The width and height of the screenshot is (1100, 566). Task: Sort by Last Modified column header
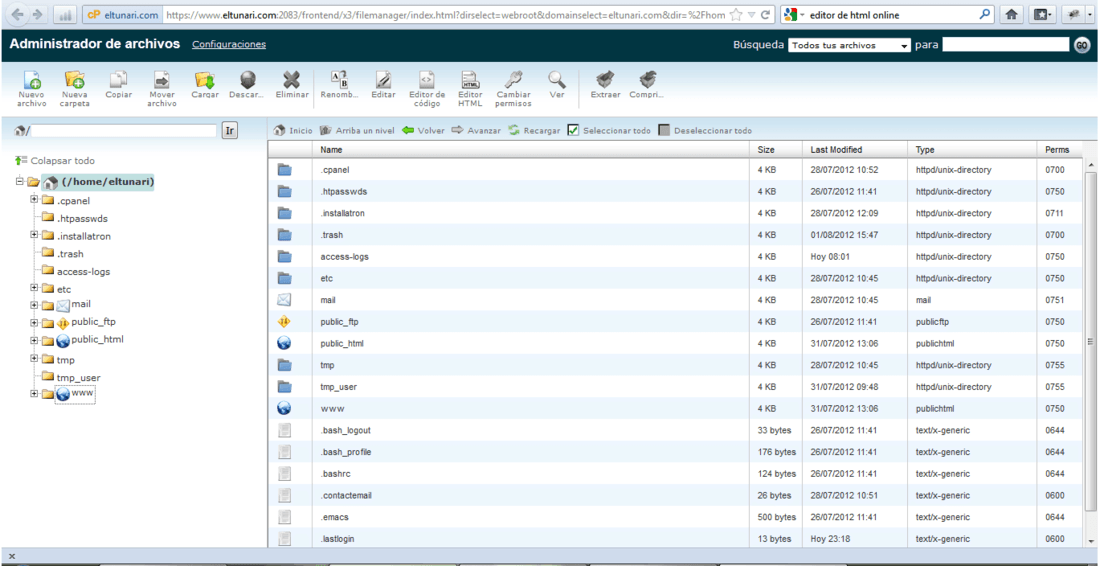pos(854,149)
